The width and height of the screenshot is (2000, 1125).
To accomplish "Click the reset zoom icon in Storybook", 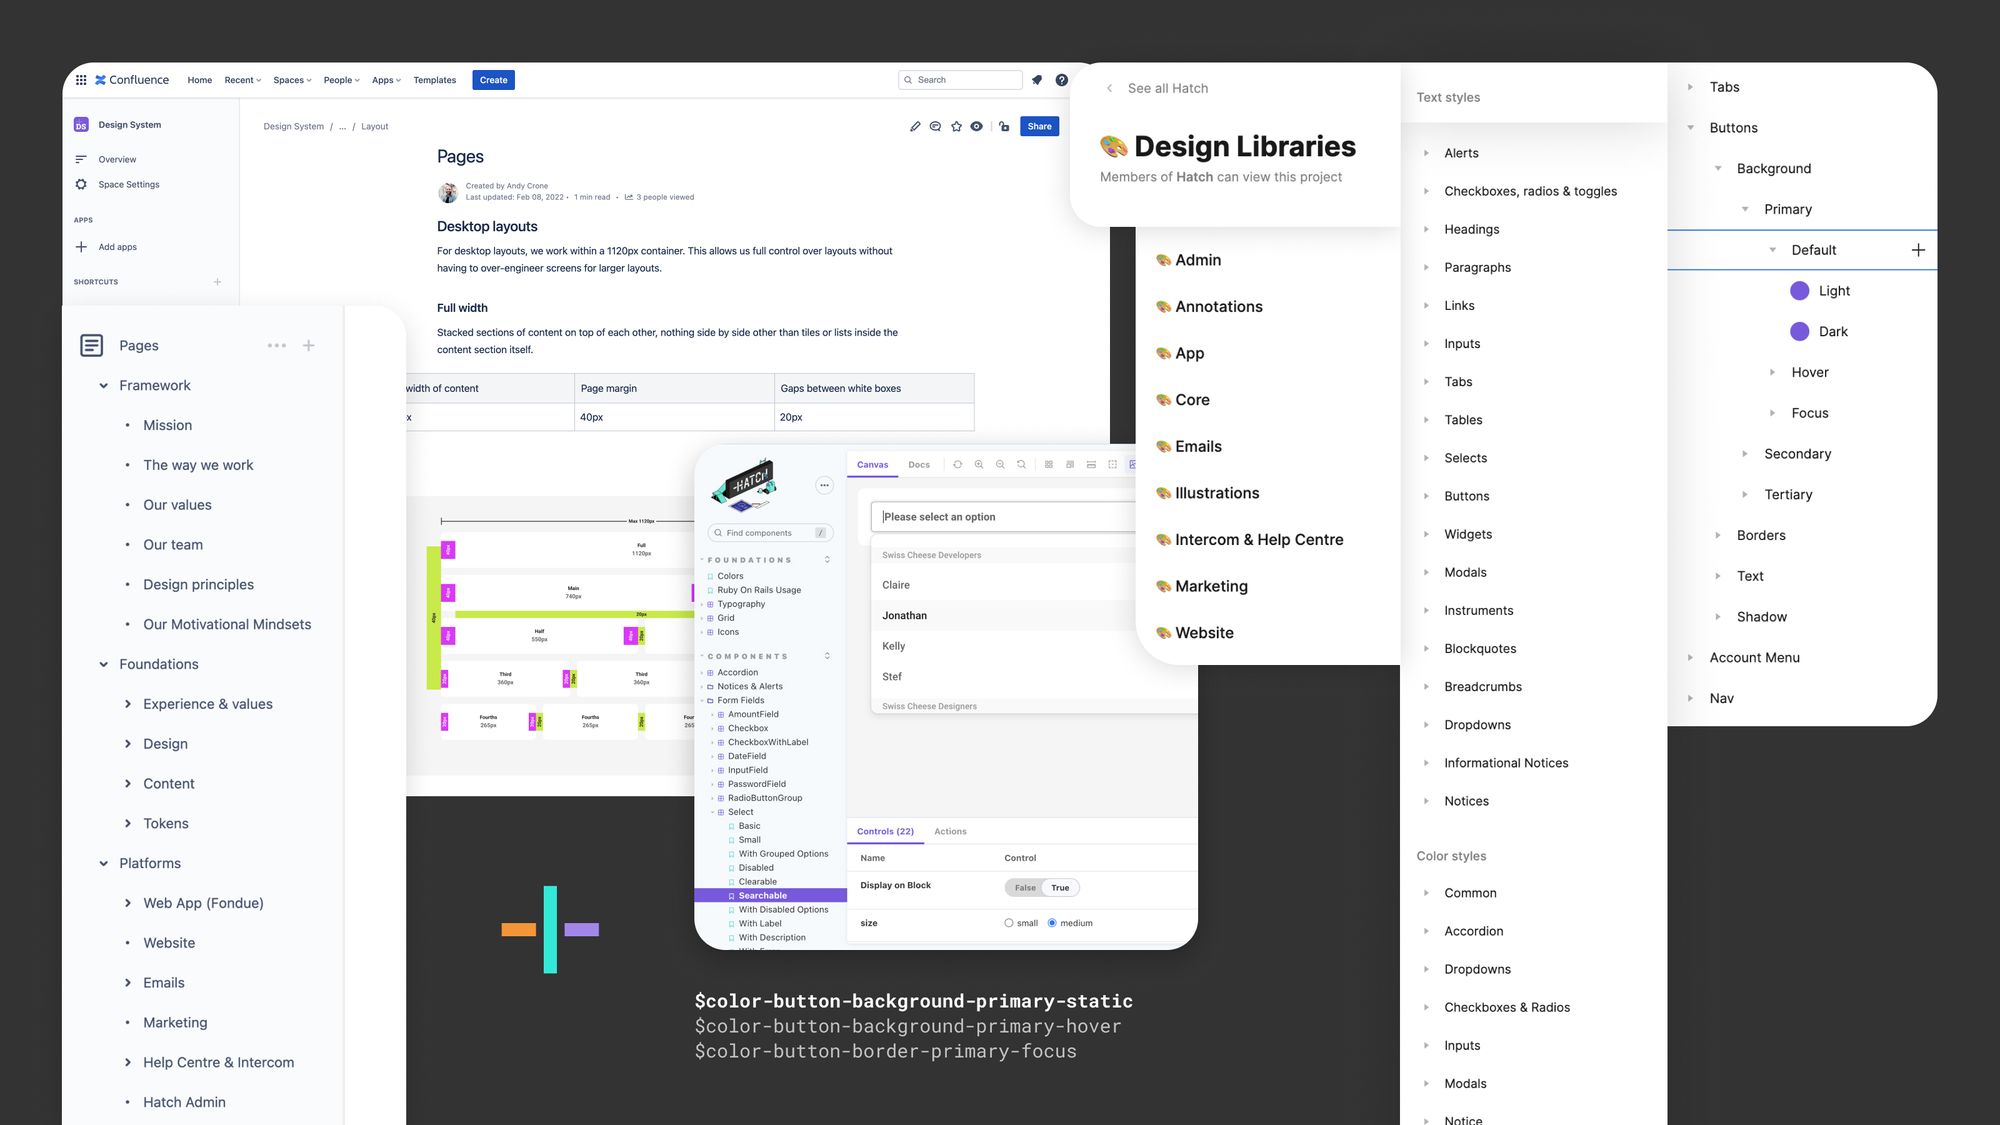I will [1021, 465].
